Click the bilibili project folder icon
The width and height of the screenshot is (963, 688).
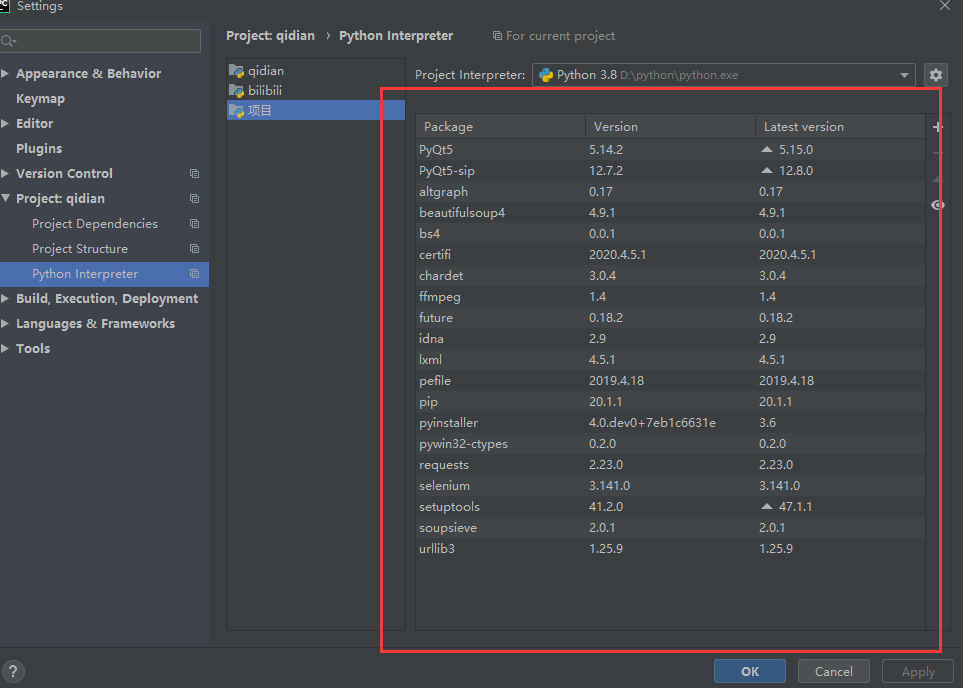tap(236, 91)
